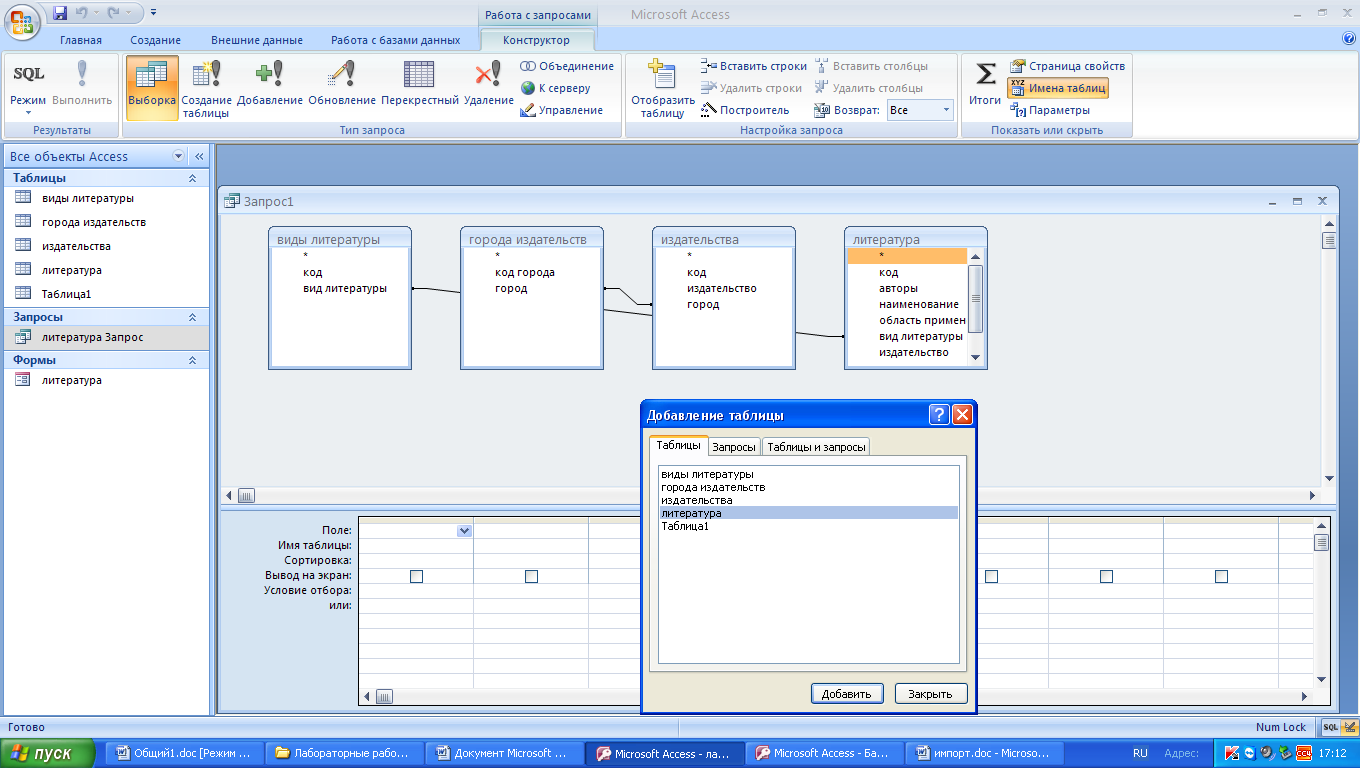Viewport: 1360px width, 768px height.
Task: Open Параметры query parameters
Action: [1050, 110]
